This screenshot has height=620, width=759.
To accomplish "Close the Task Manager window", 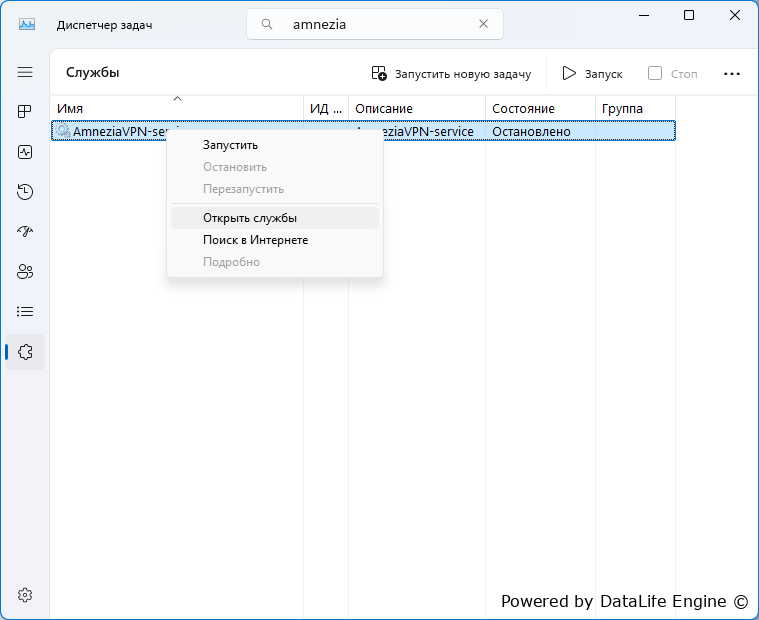I will (x=735, y=15).
